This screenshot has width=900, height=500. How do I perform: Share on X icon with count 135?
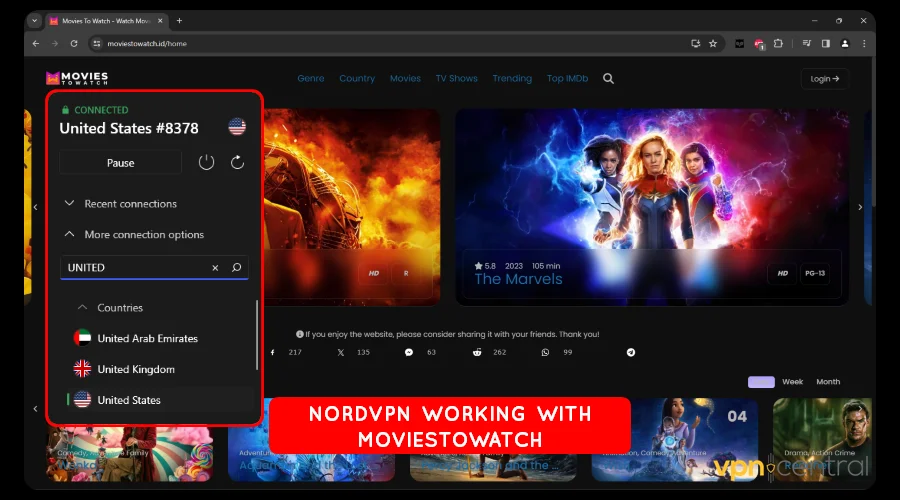341,352
